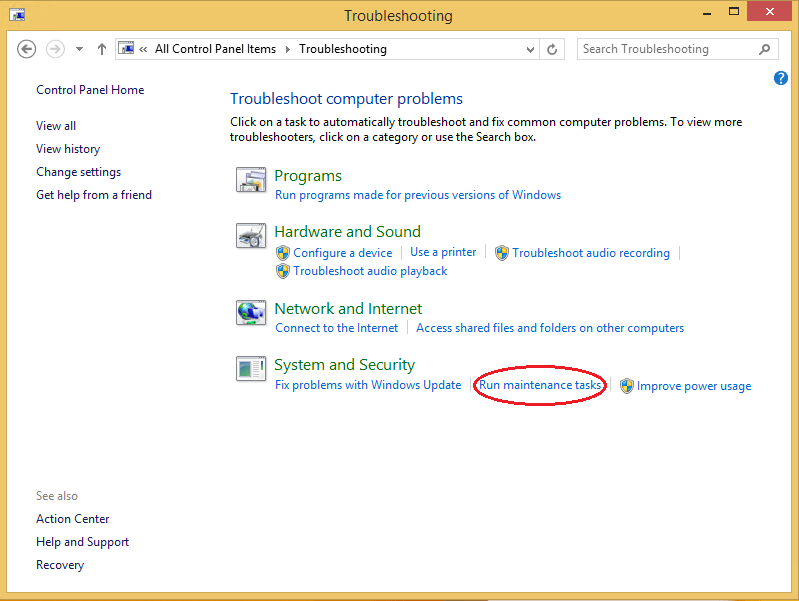
Task: Open Action Center under See also
Action: 72,519
